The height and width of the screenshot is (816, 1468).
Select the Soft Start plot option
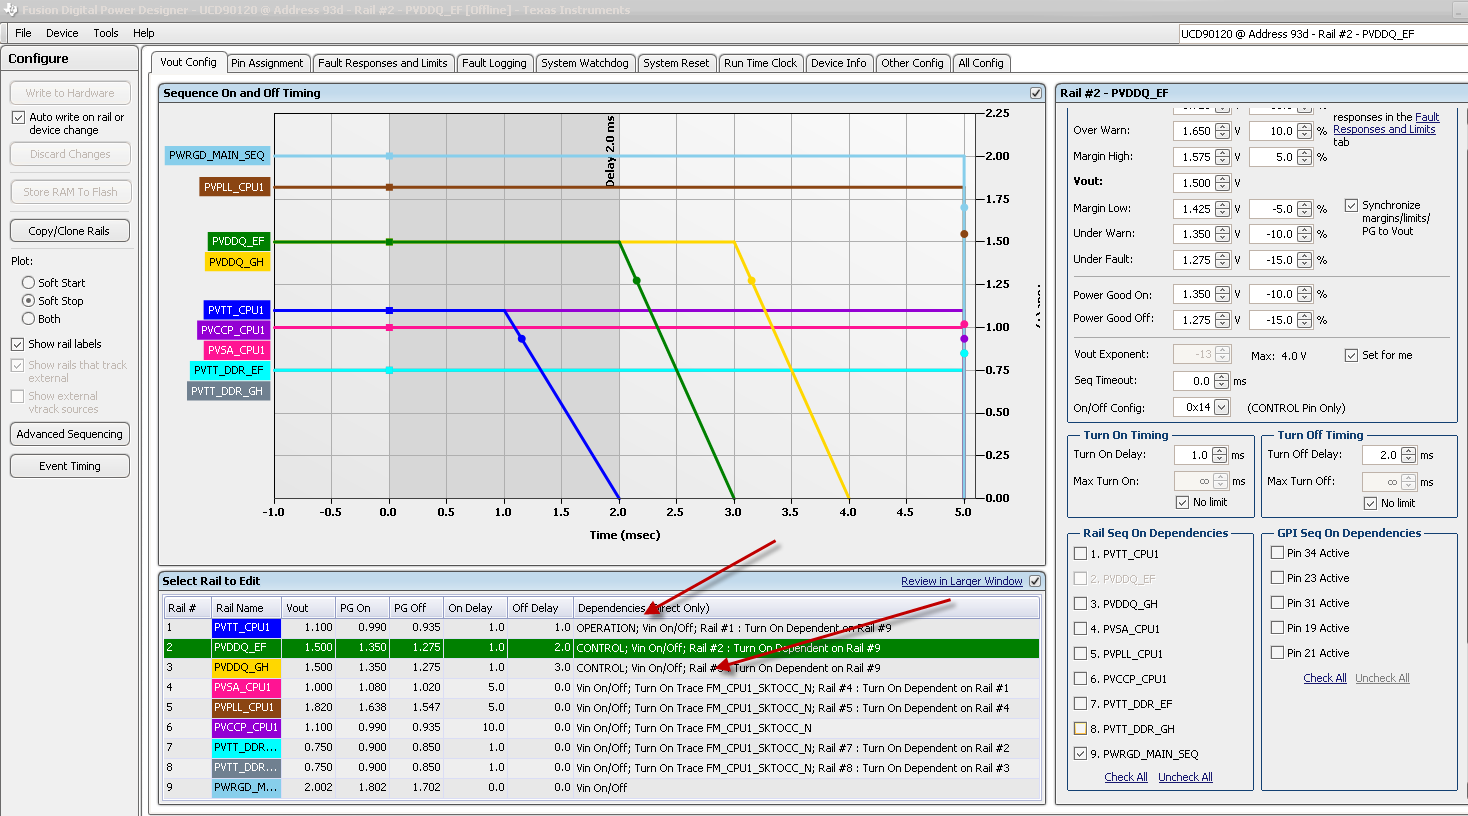(28, 283)
